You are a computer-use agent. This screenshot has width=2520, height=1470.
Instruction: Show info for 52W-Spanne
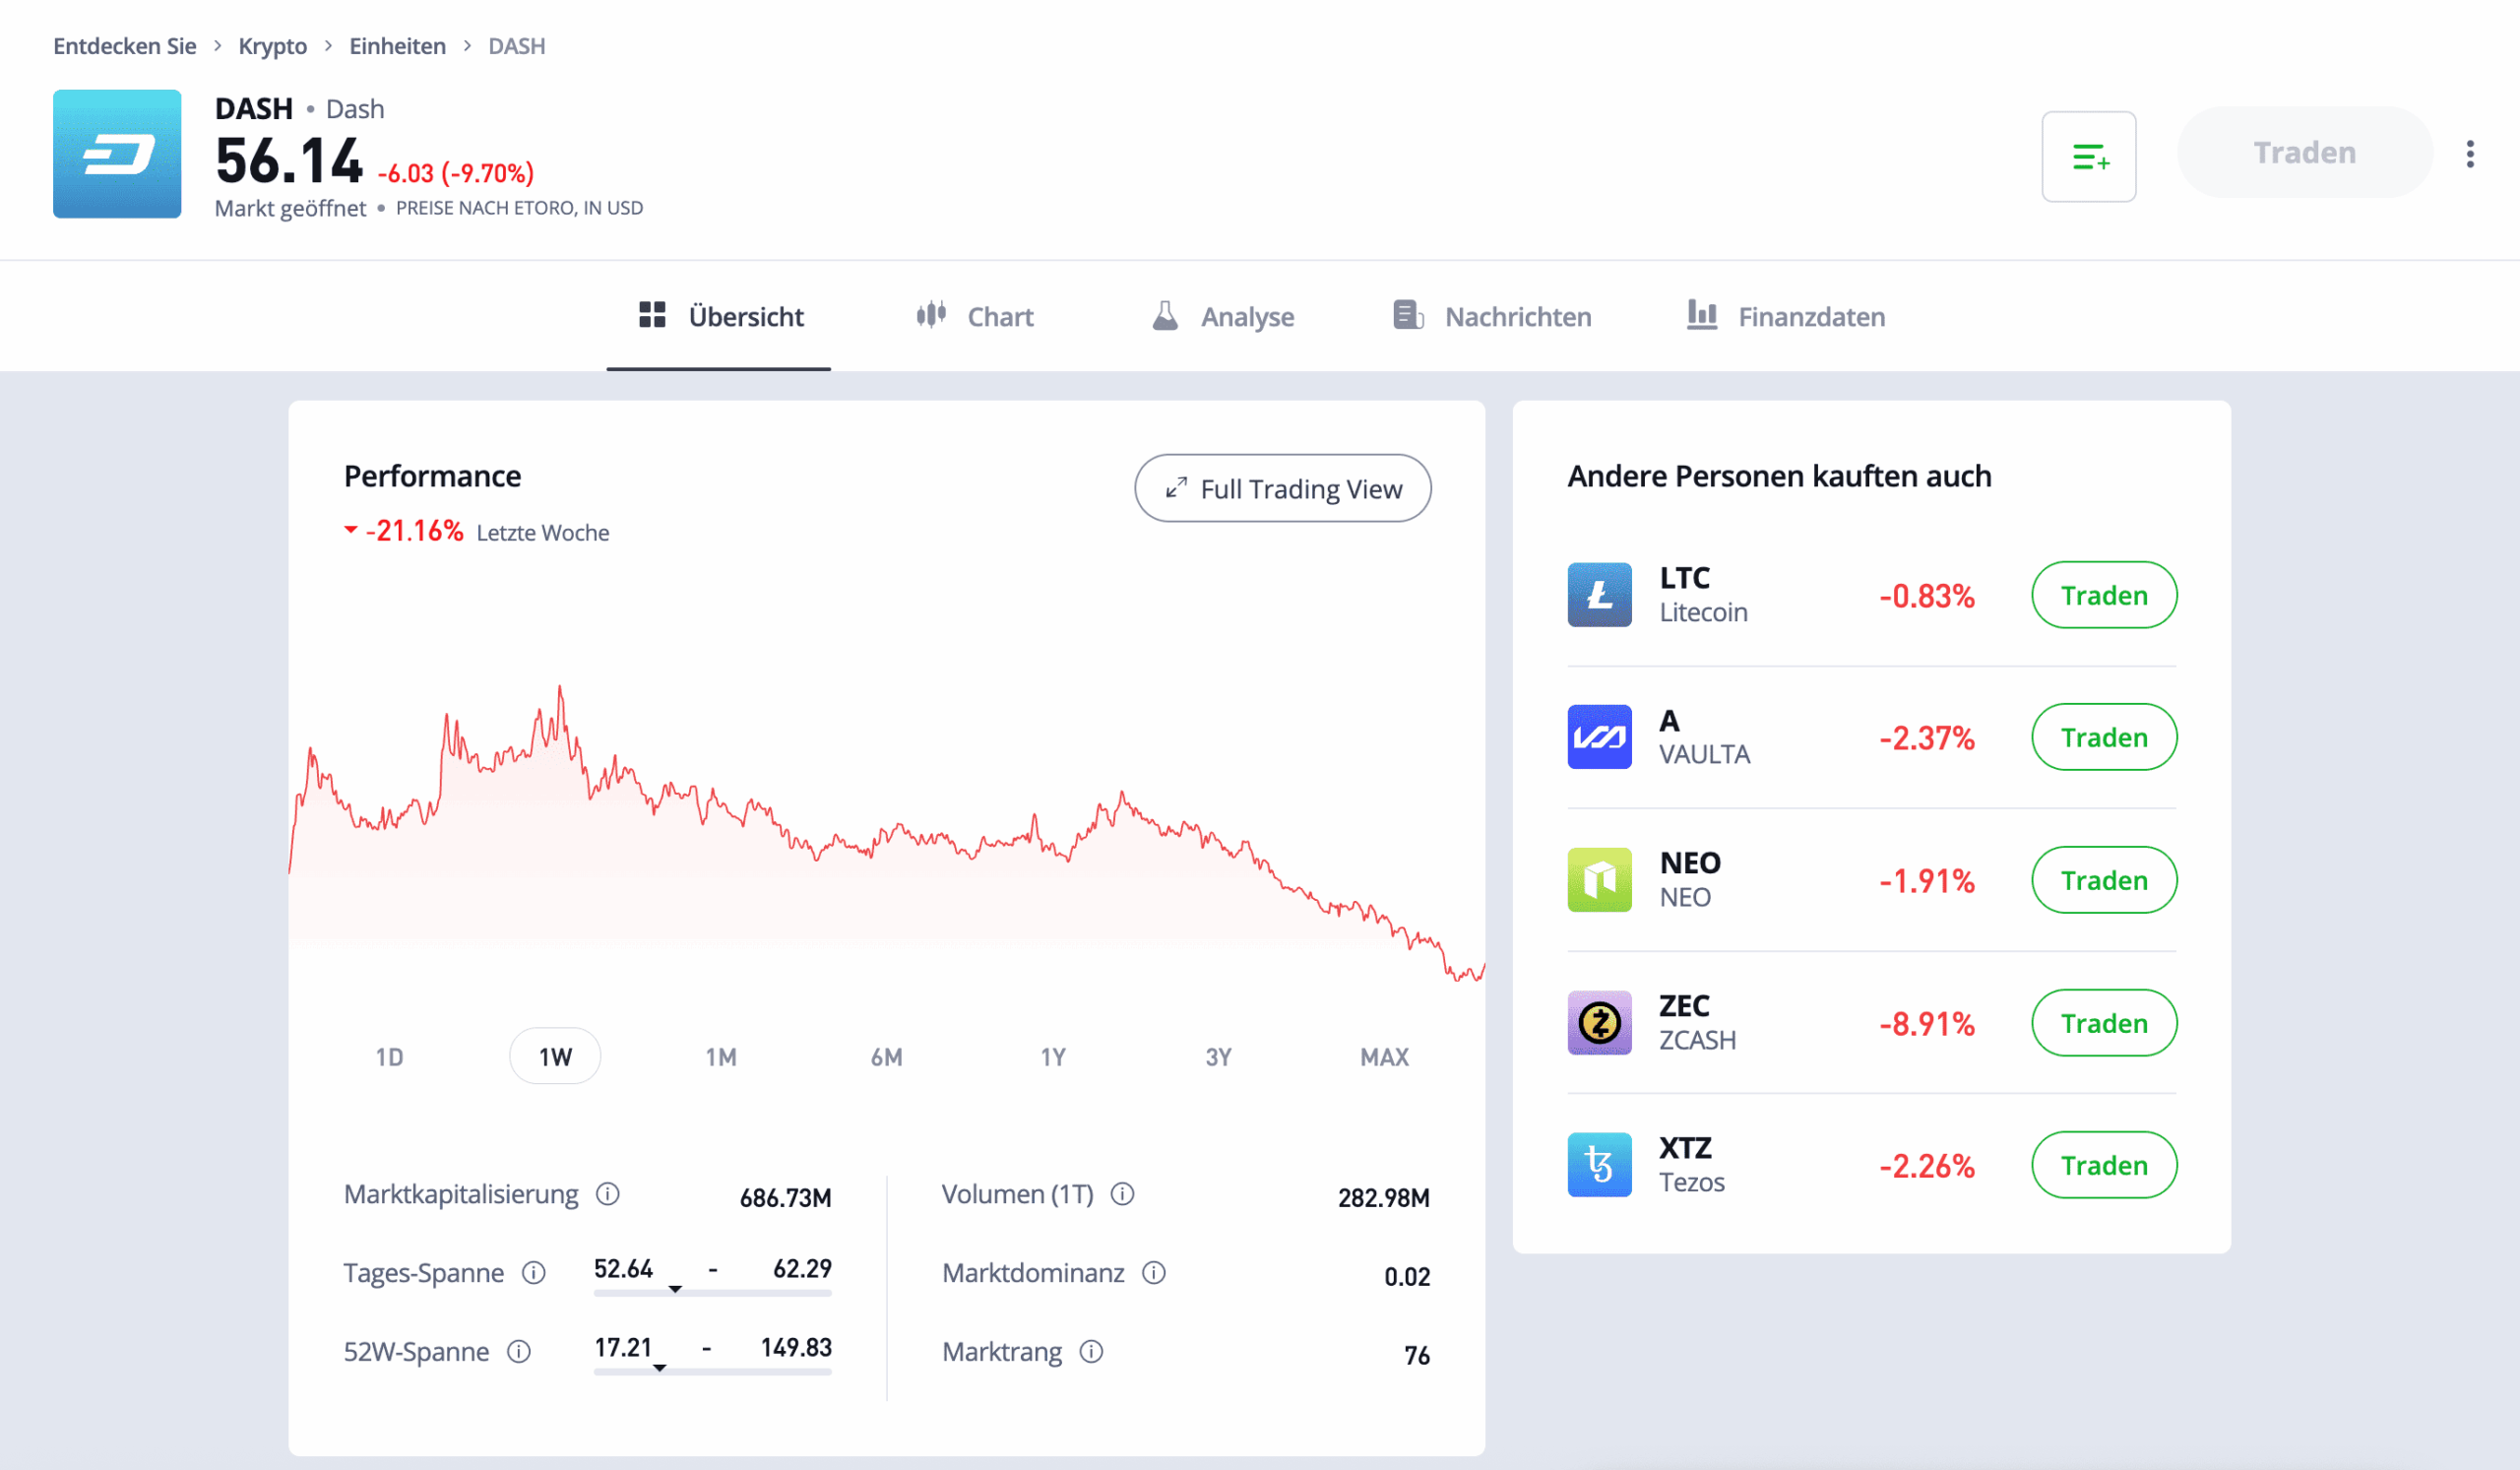tap(518, 1352)
